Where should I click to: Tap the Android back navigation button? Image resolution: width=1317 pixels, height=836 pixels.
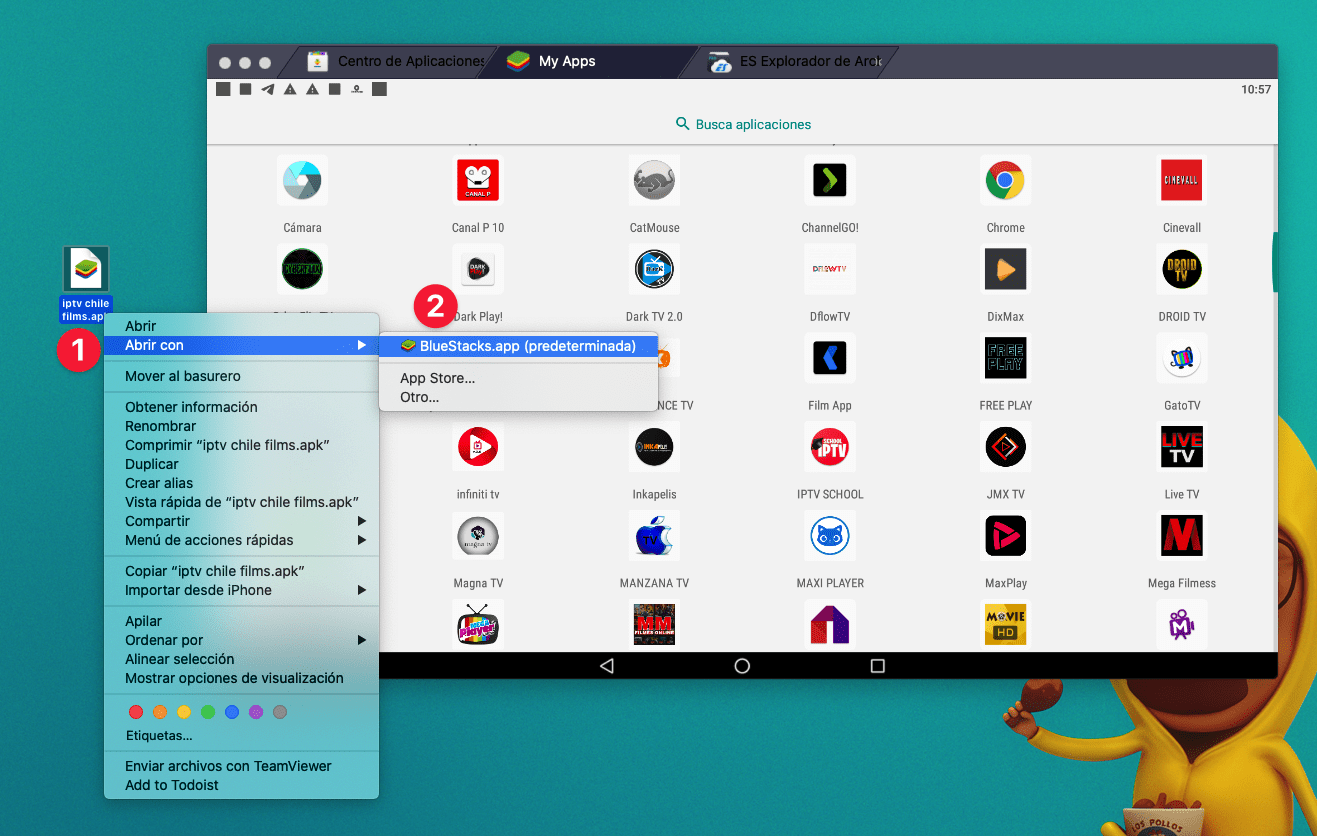pos(606,666)
